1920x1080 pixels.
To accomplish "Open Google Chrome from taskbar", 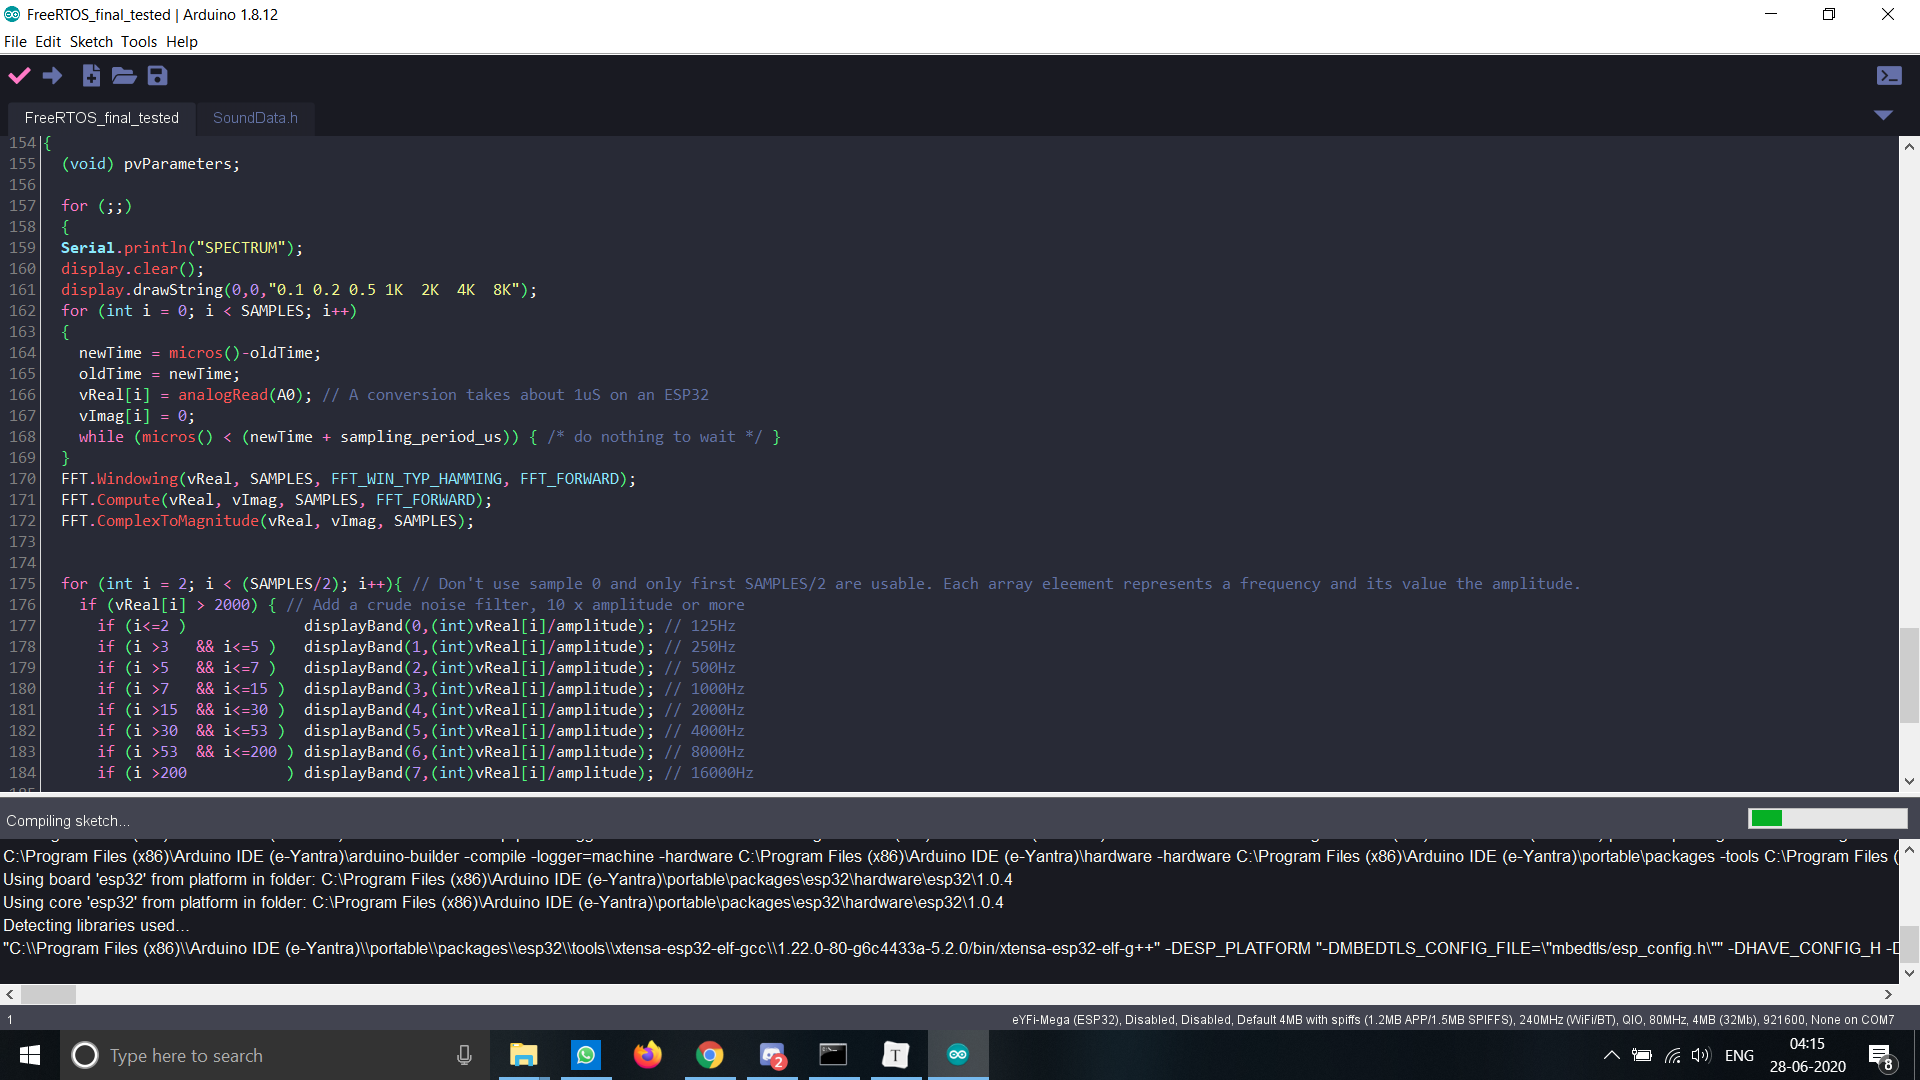I will [710, 1055].
